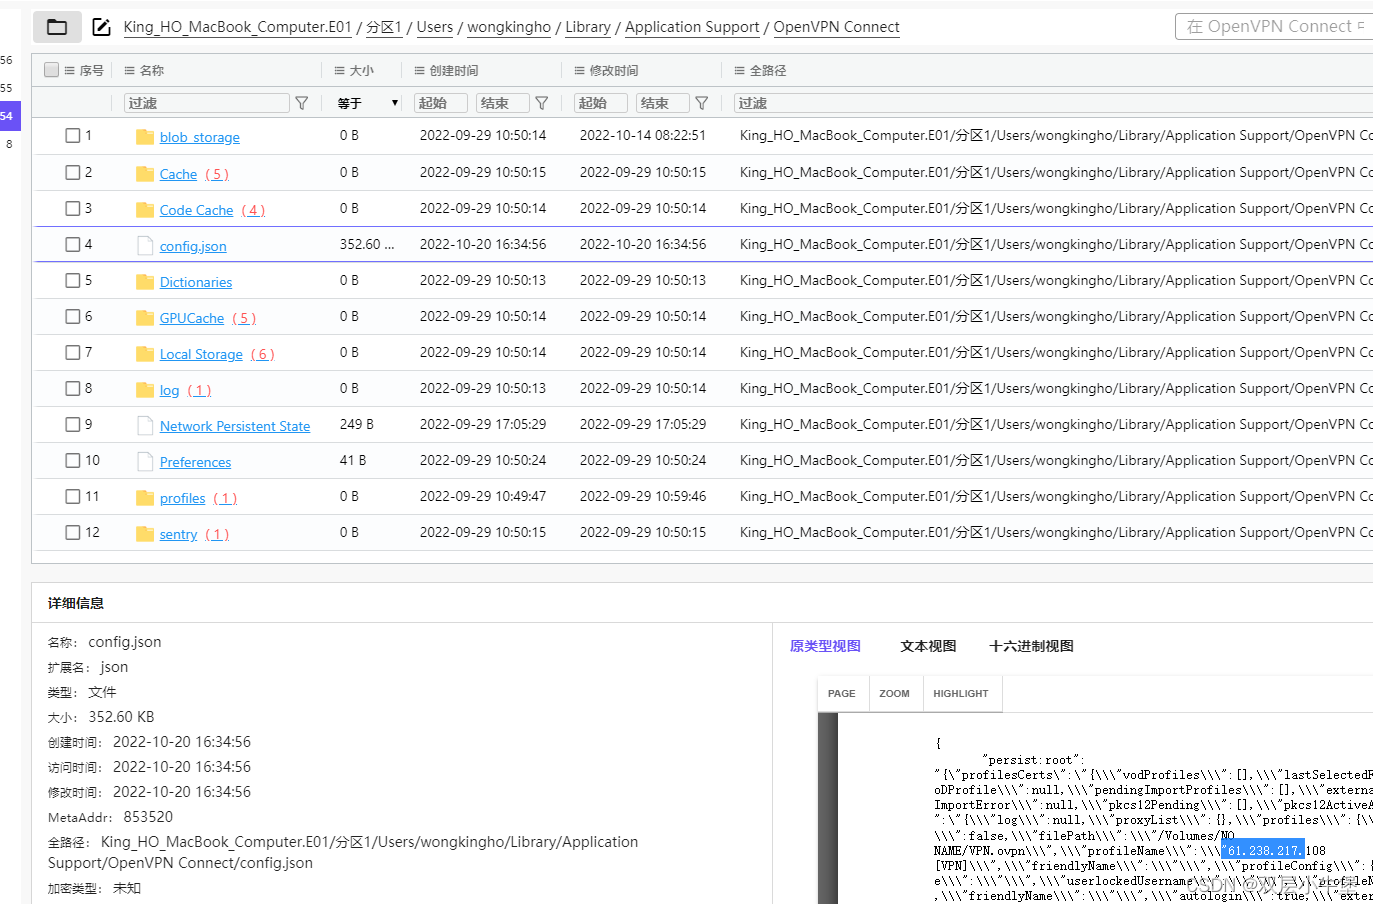Click the modified time 起始 date field
Viewport: 1373px width, 904px height.
tap(601, 103)
